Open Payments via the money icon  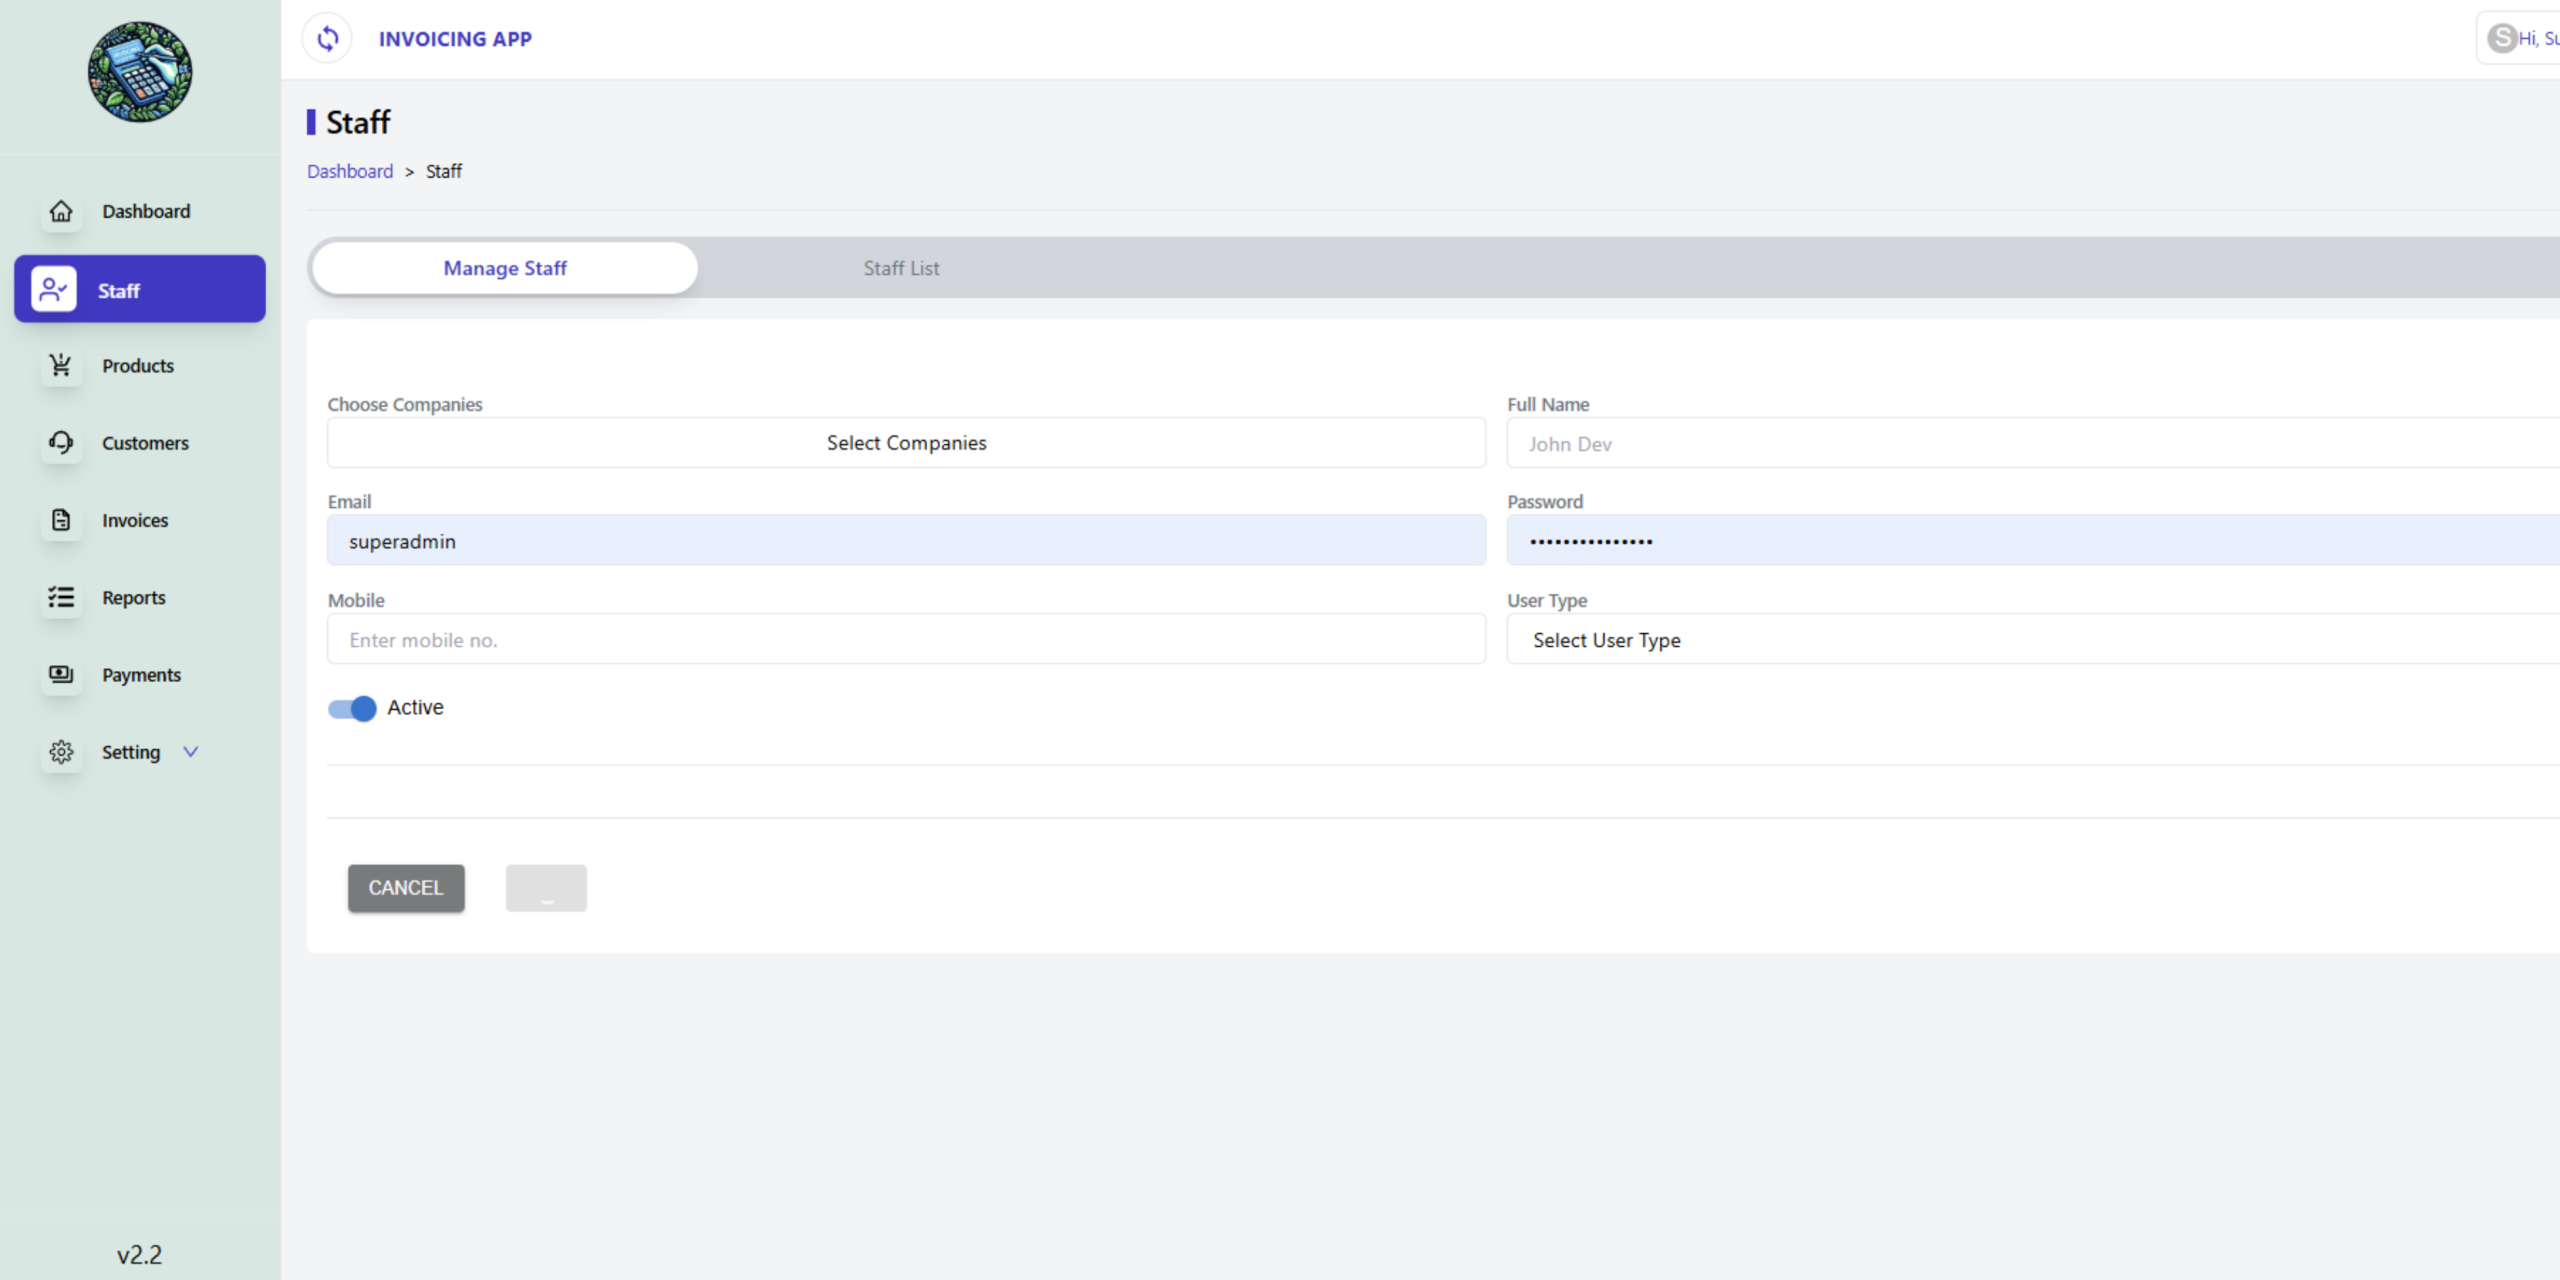pos(61,675)
